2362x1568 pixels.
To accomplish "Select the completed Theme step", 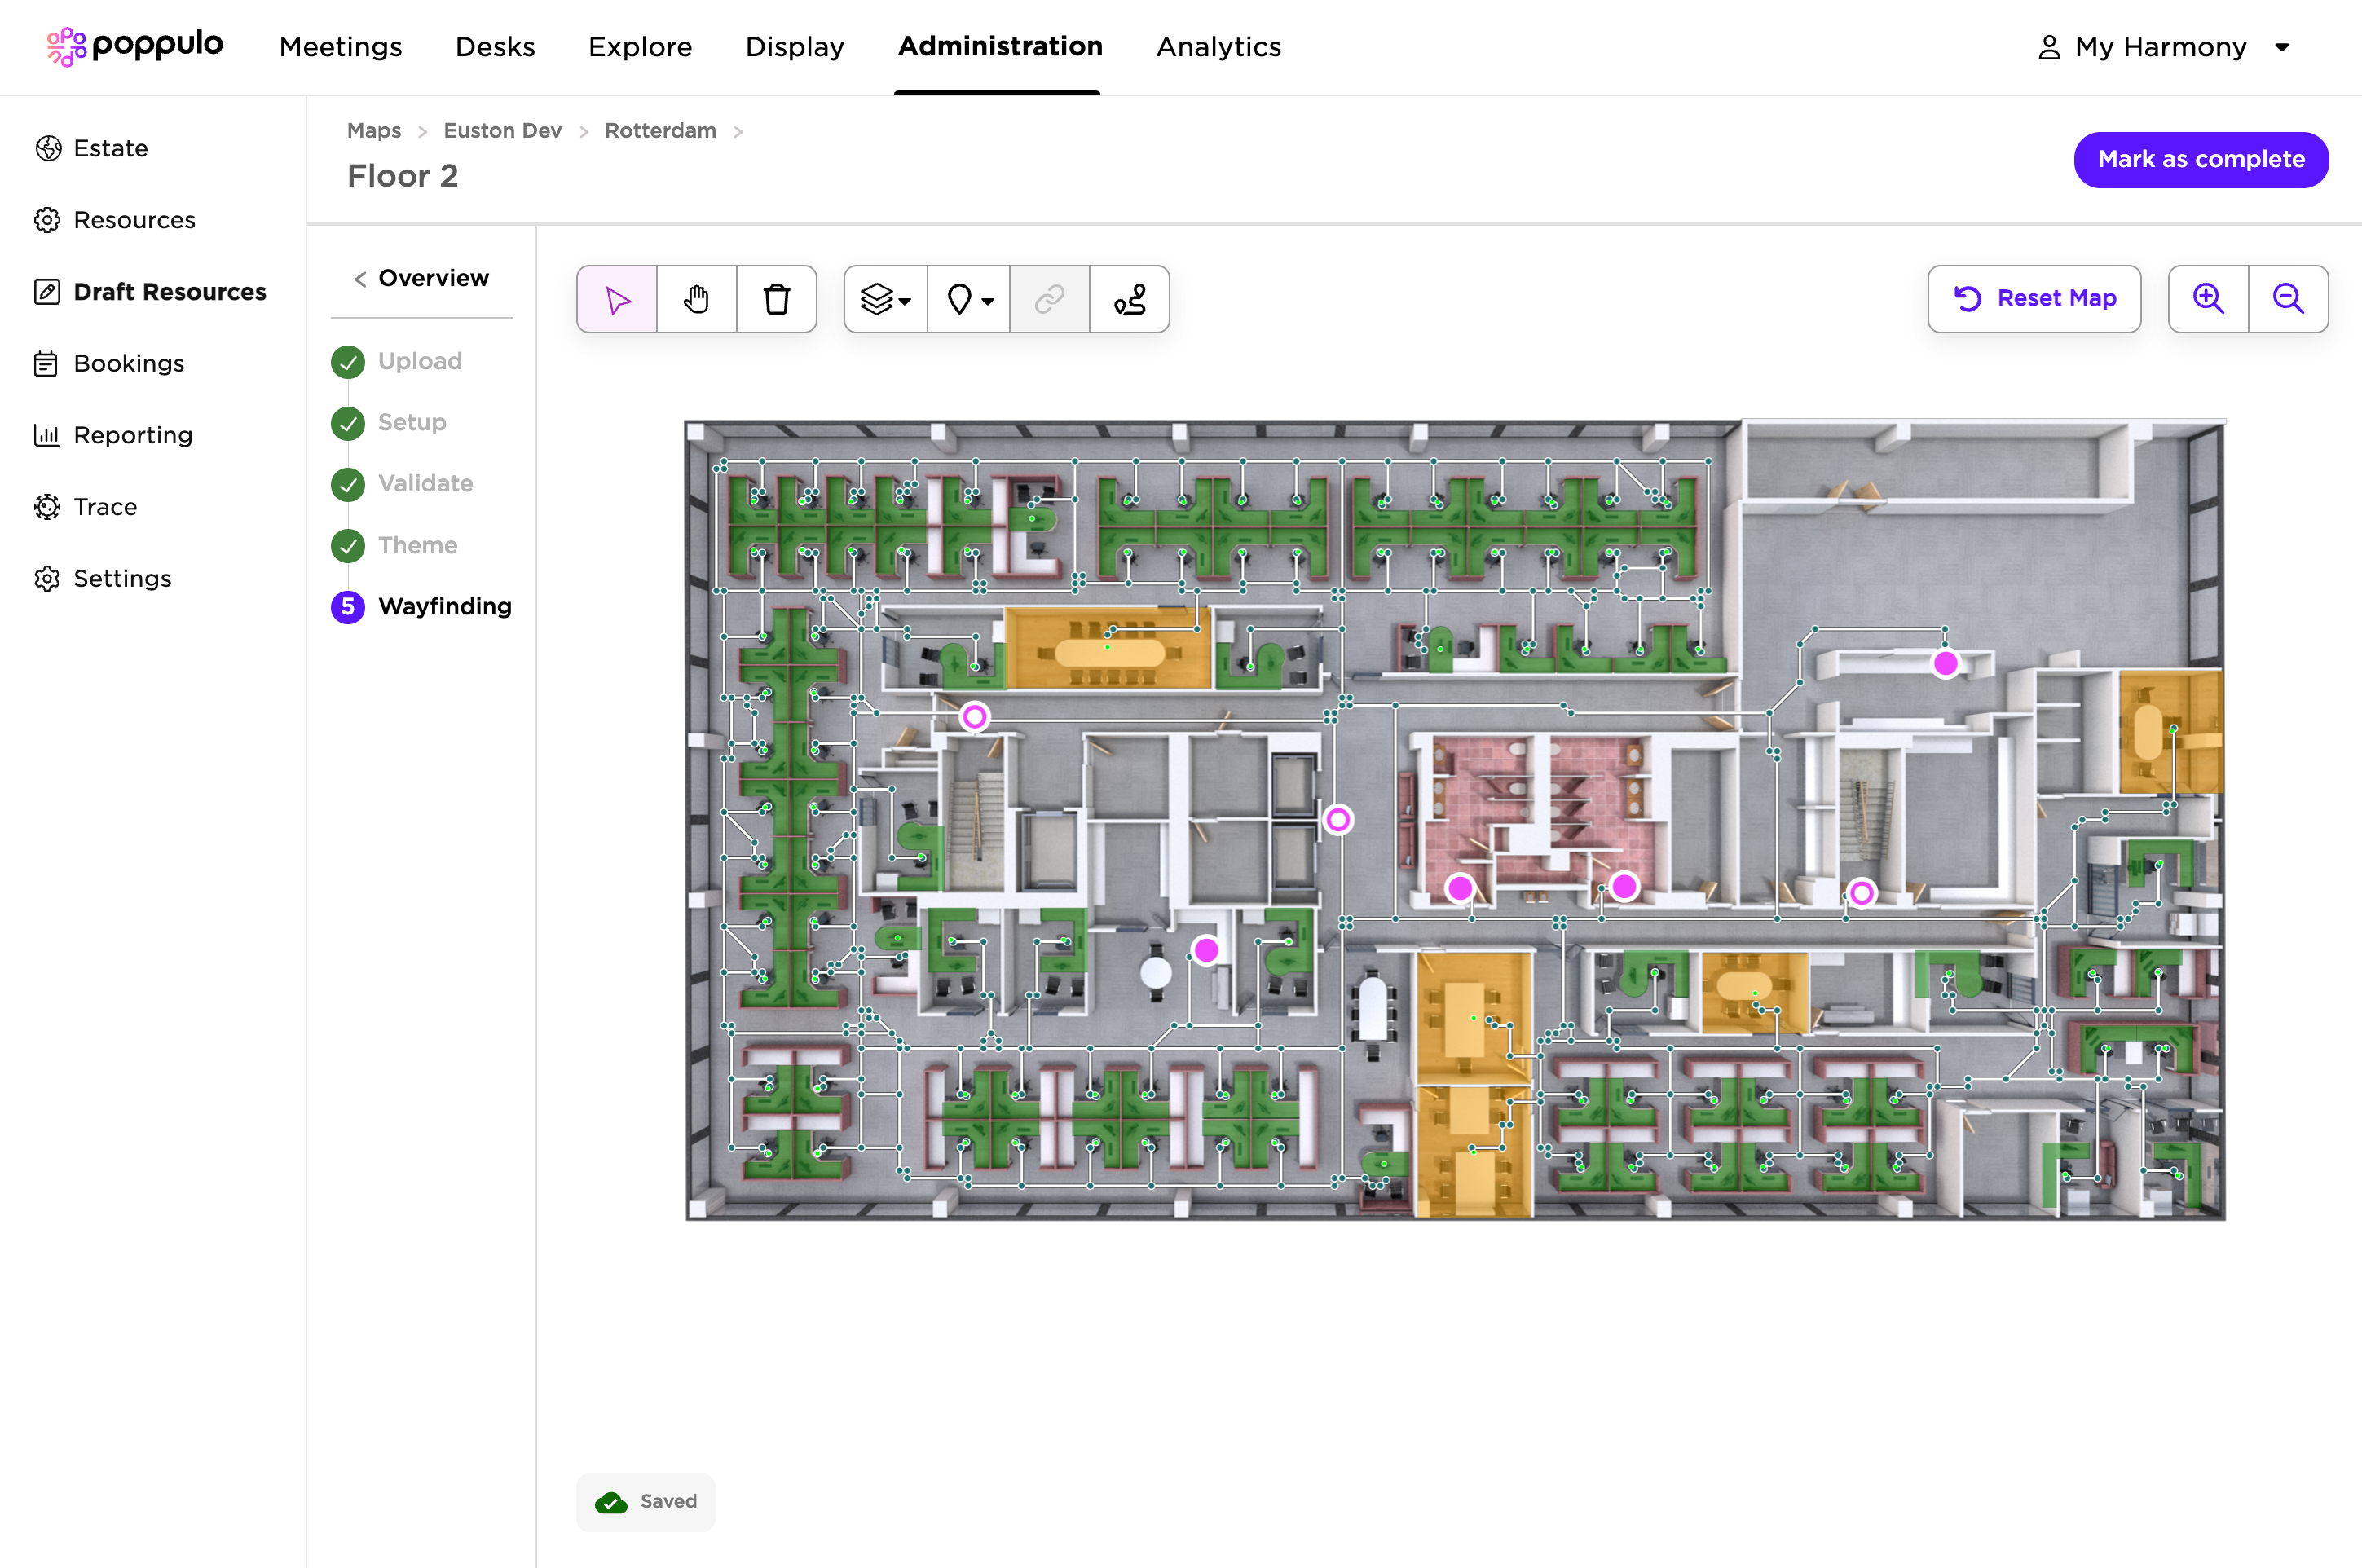I will (x=417, y=545).
